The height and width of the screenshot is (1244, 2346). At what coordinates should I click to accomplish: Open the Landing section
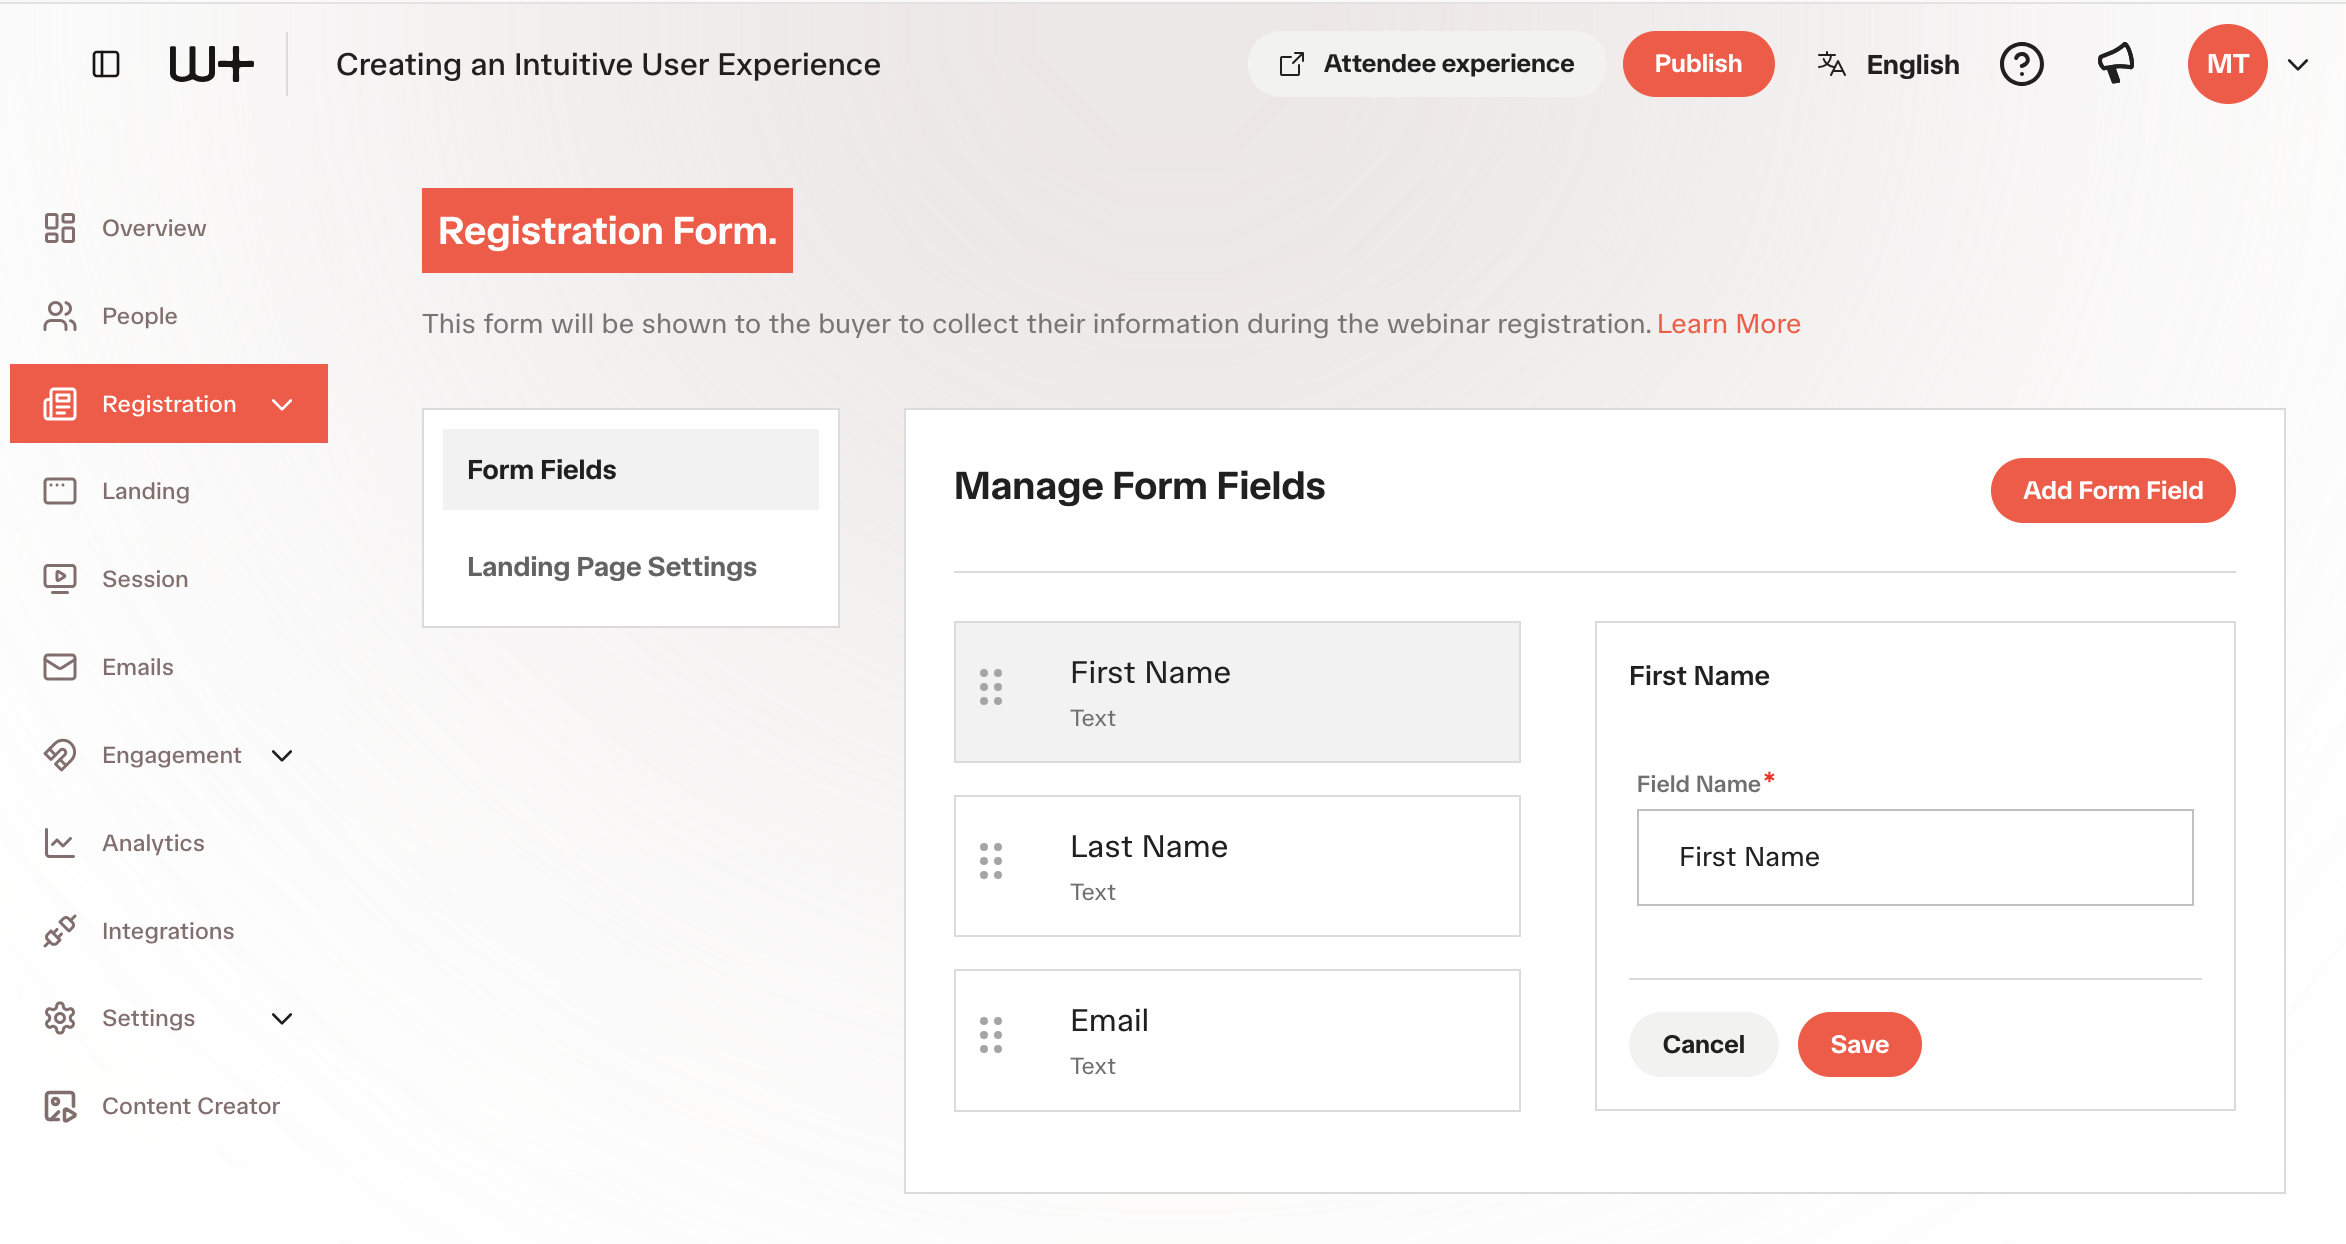click(x=146, y=491)
